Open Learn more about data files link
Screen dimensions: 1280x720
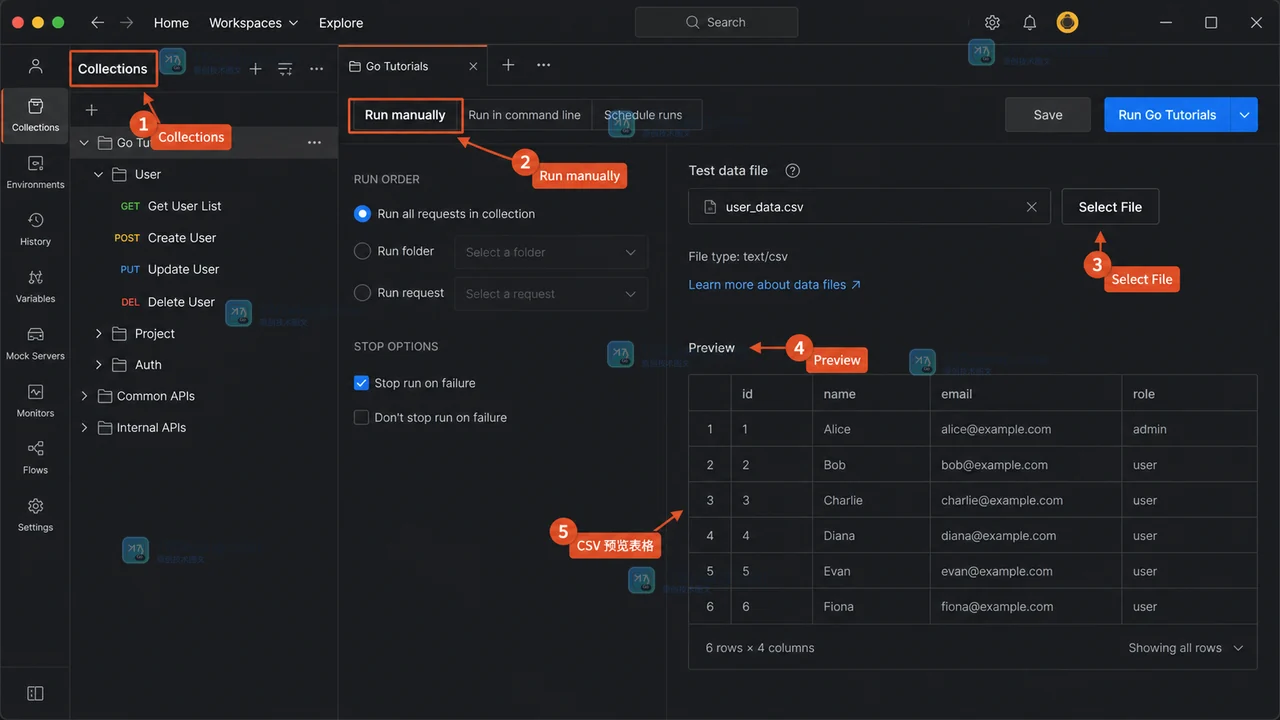775,284
